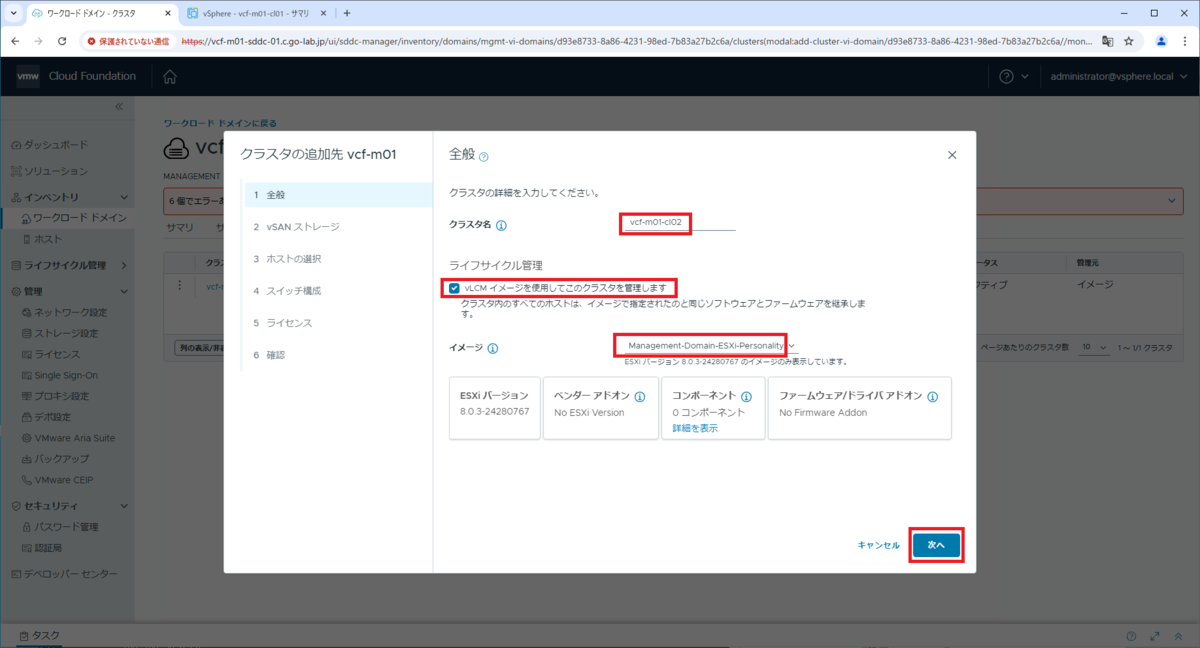The height and width of the screenshot is (648, 1200).
Task: Select wizard step 5 ライセンス
Action: coord(336,323)
